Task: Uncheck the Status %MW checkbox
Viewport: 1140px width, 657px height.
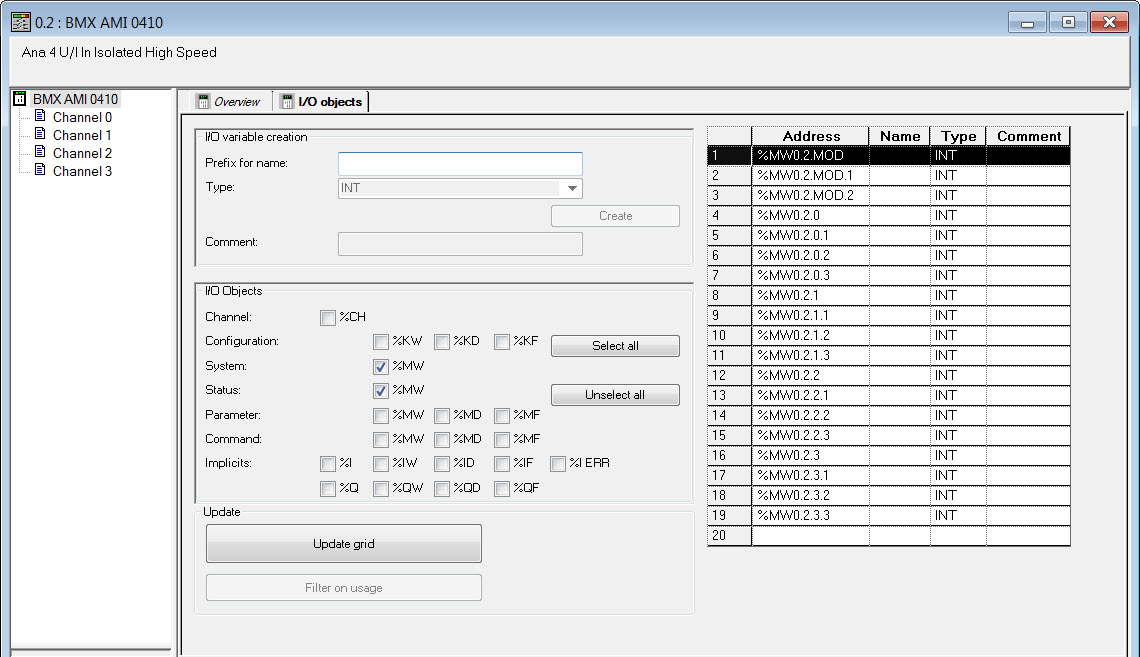Action: [x=381, y=390]
